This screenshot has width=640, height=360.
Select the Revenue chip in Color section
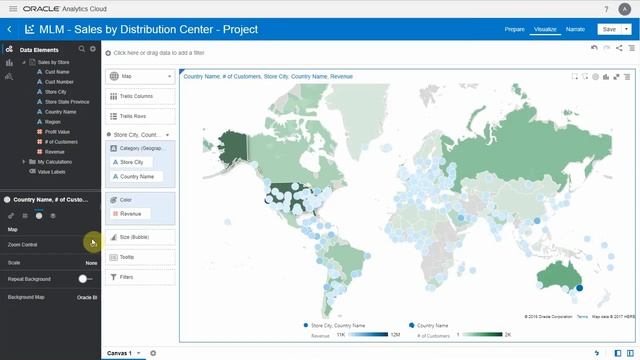click(130, 214)
